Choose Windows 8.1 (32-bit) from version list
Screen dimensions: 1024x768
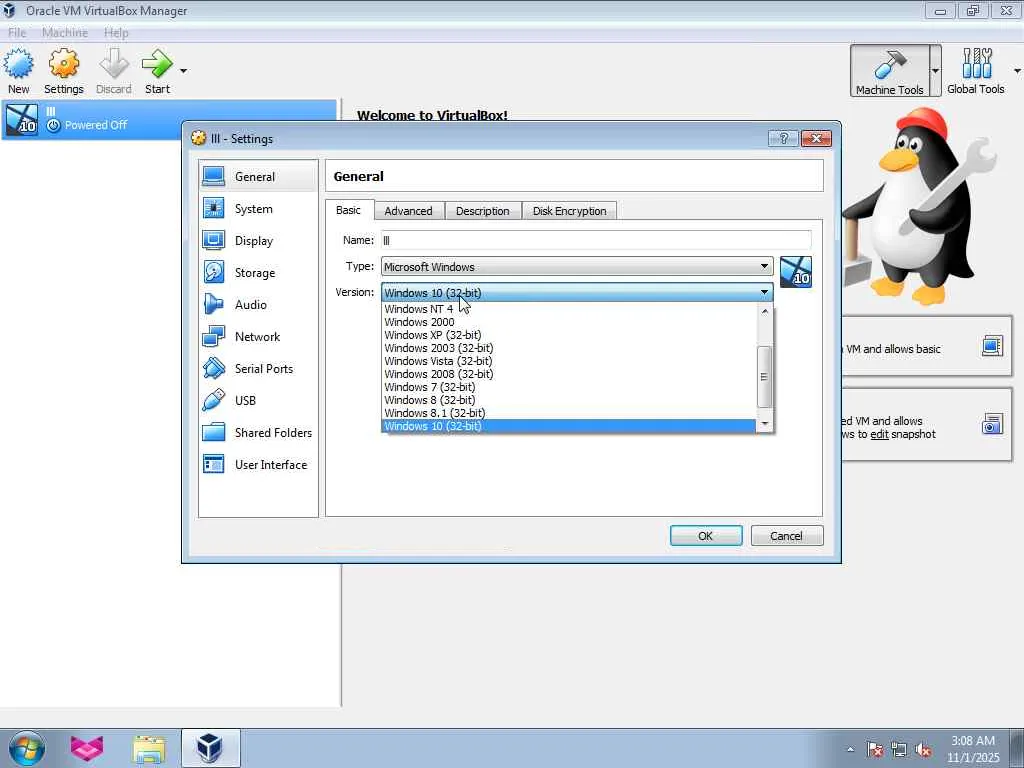(568, 413)
